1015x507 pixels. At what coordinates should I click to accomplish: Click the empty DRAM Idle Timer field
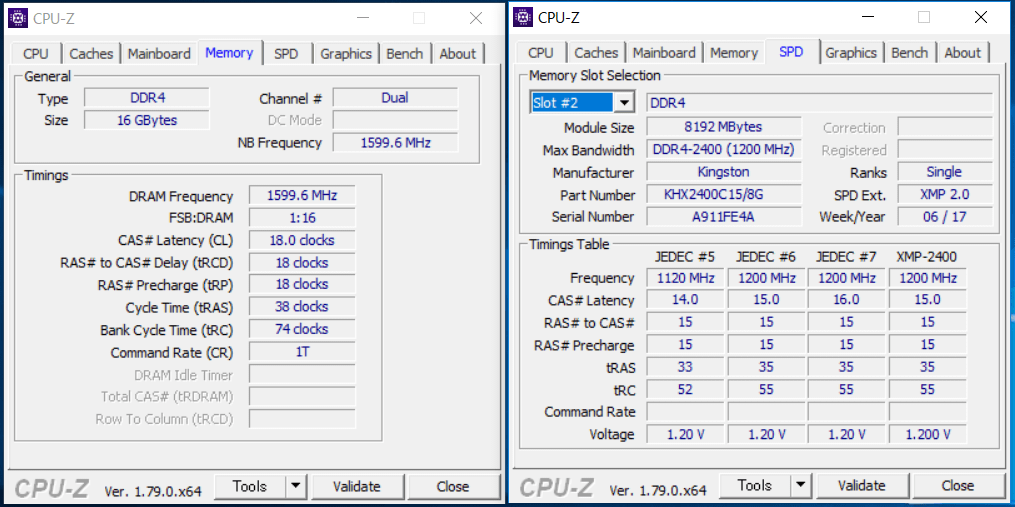coord(302,374)
